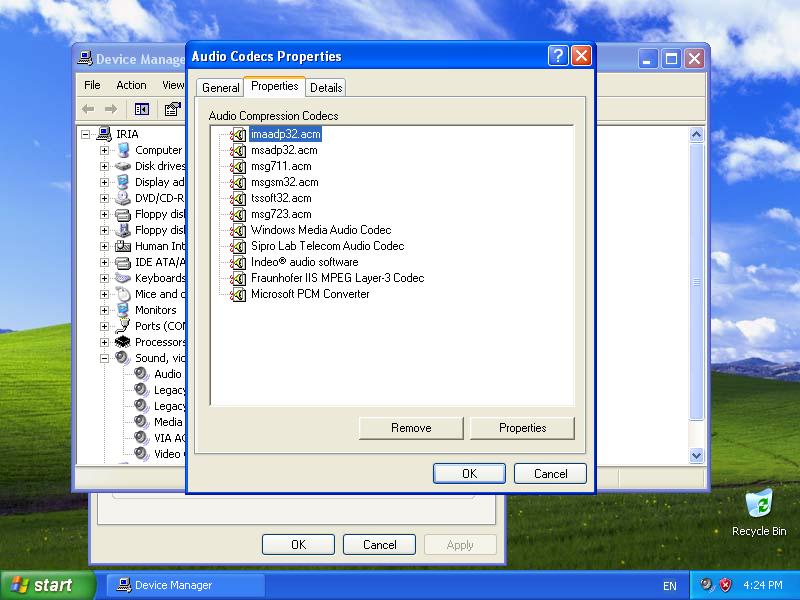Click the Mice and pointing devices icon
Image resolution: width=800 pixels, height=600 pixels.
pos(123,294)
